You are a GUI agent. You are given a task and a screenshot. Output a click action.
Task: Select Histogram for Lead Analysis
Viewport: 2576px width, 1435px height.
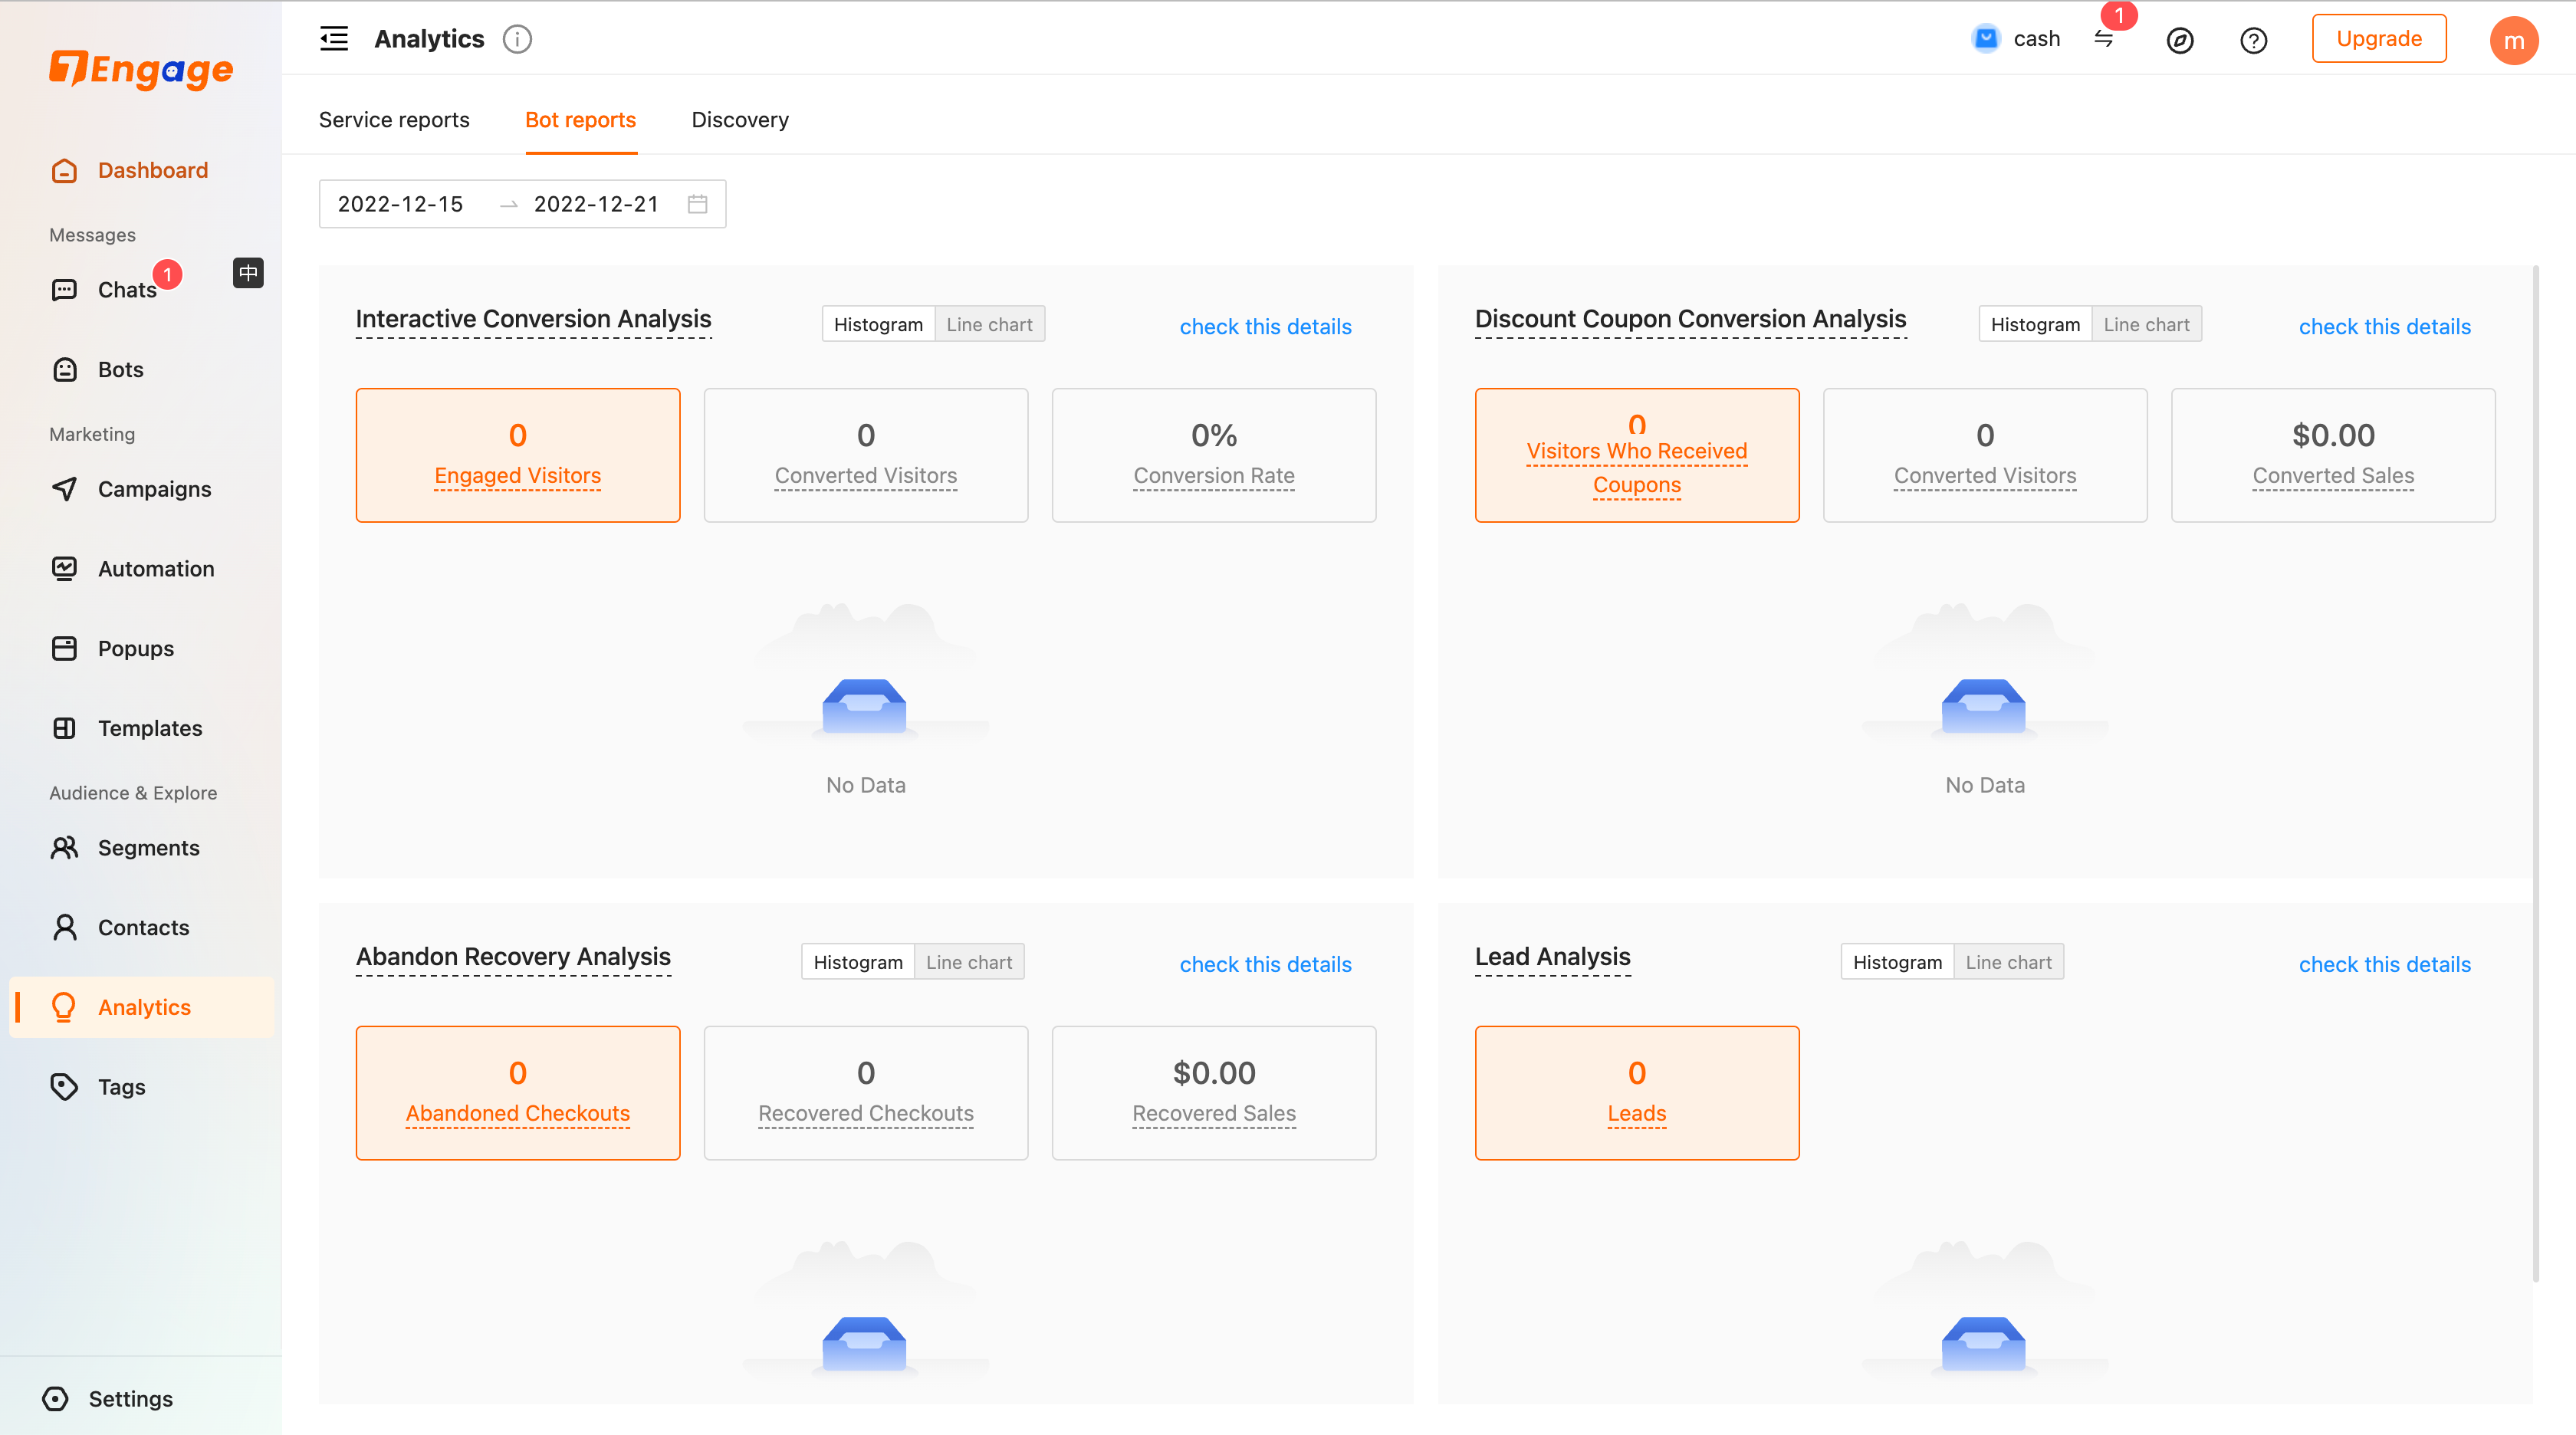(x=1897, y=962)
